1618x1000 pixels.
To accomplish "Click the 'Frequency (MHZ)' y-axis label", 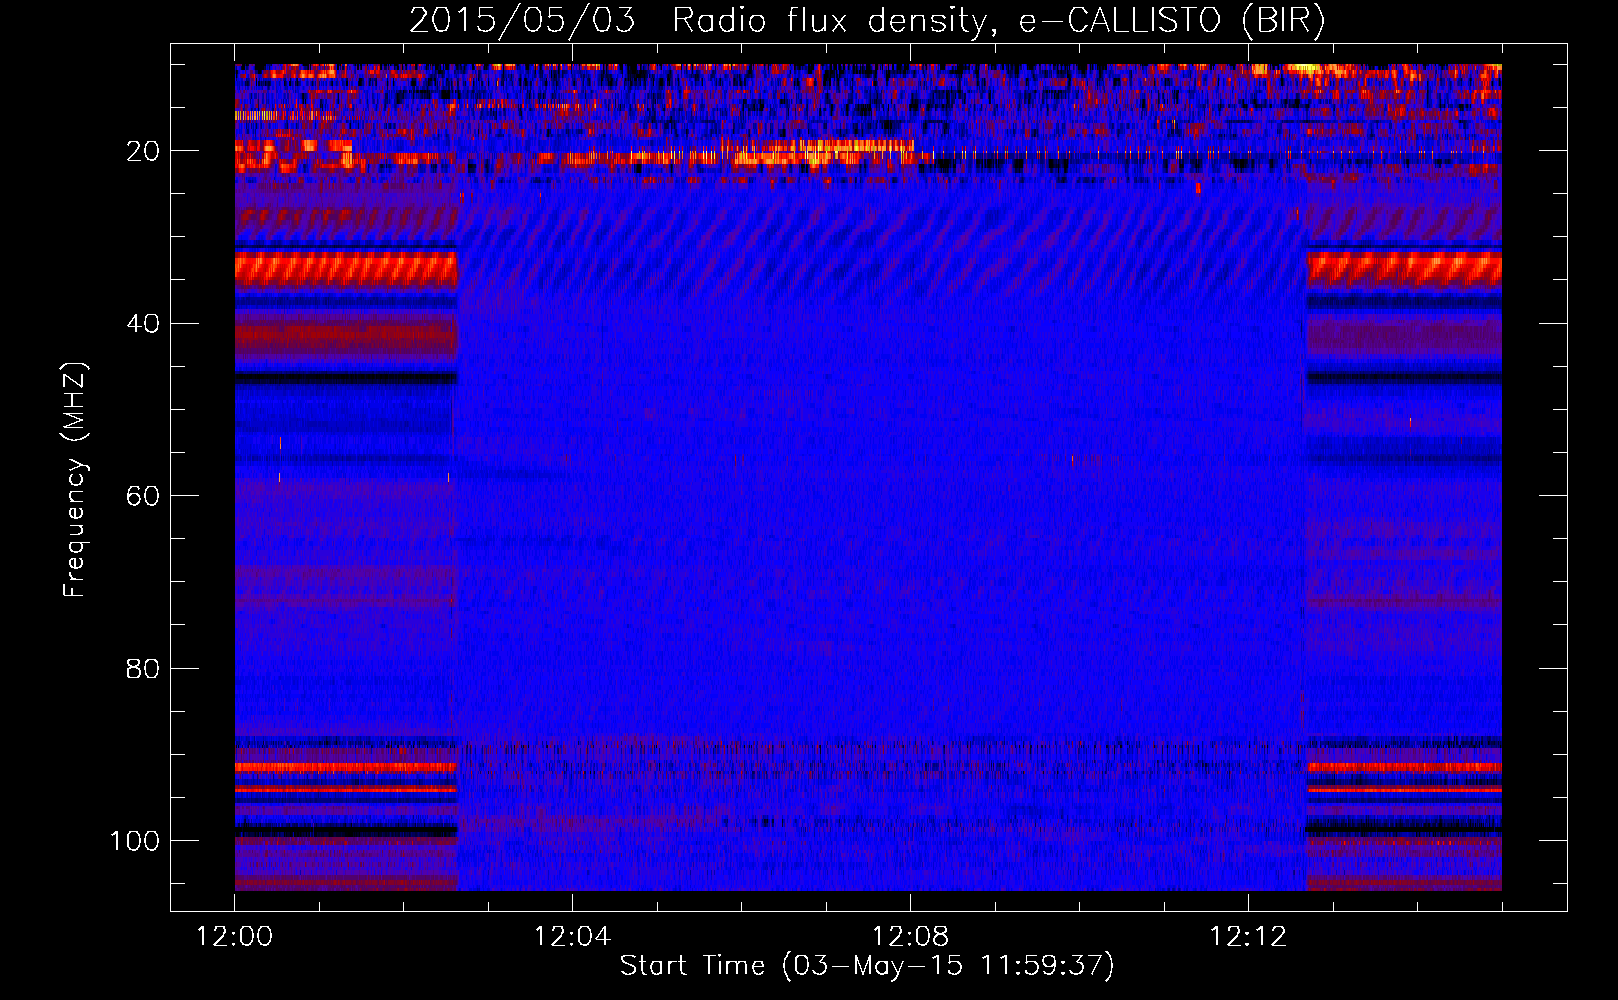I will [75, 479].
